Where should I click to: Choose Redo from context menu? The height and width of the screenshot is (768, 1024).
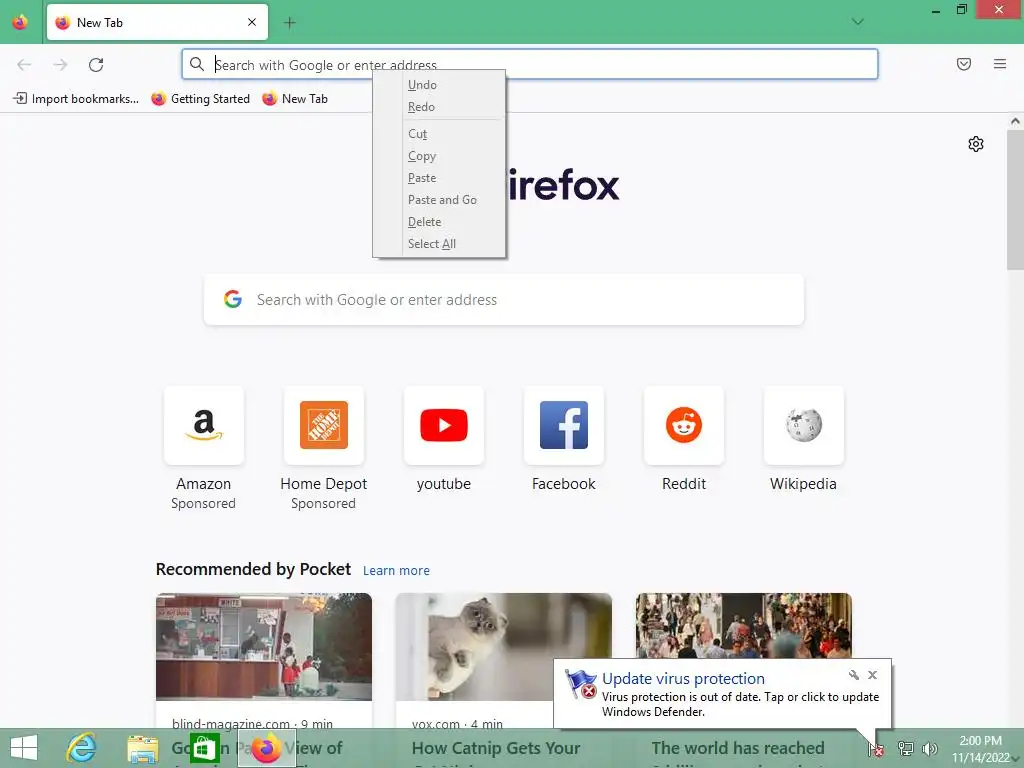click(x=439, y=107)
